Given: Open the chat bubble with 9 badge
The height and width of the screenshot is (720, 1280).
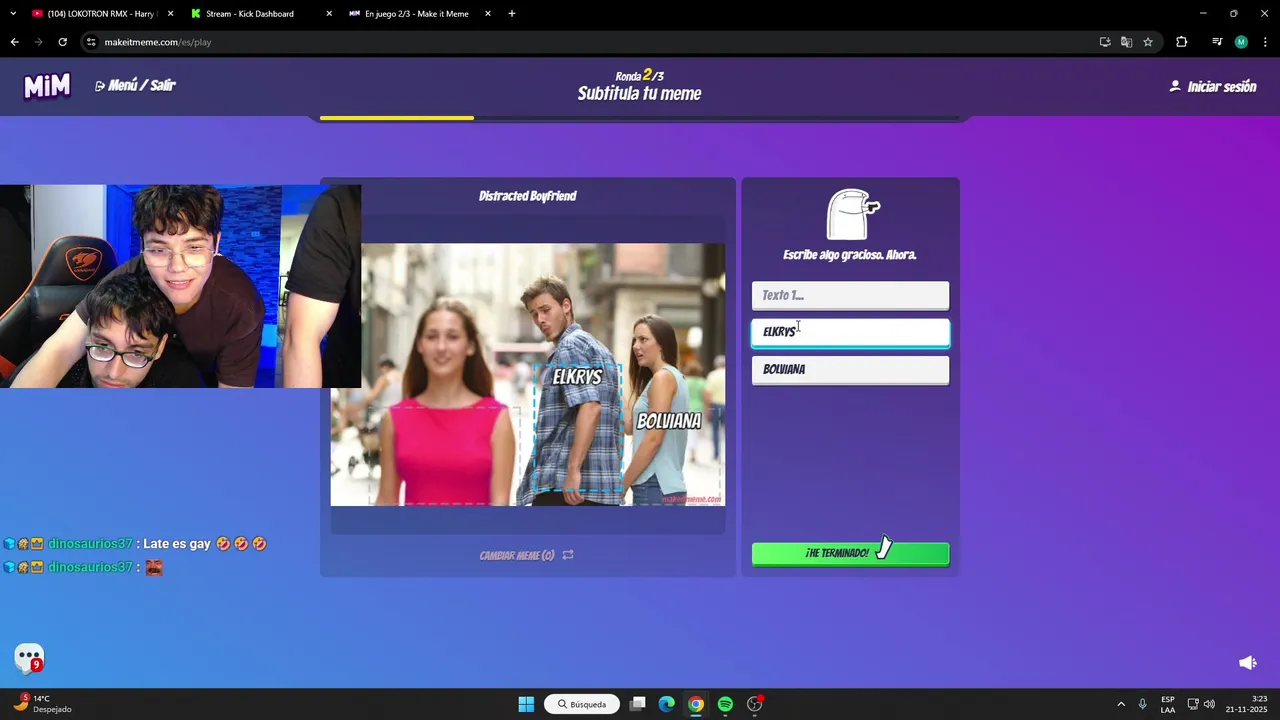Looking at the screenshot, I should [29, 658].
